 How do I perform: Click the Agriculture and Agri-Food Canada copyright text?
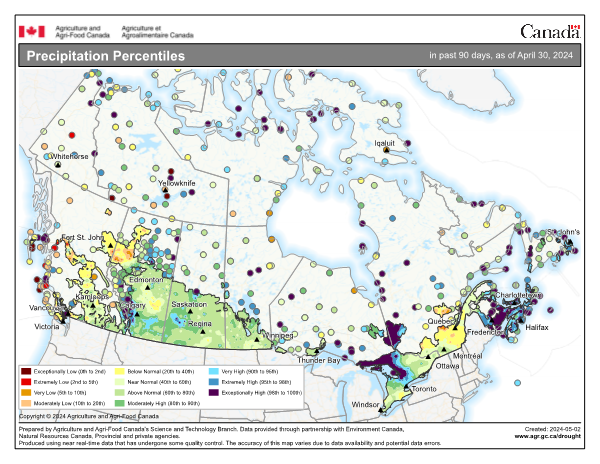[88, 416]
